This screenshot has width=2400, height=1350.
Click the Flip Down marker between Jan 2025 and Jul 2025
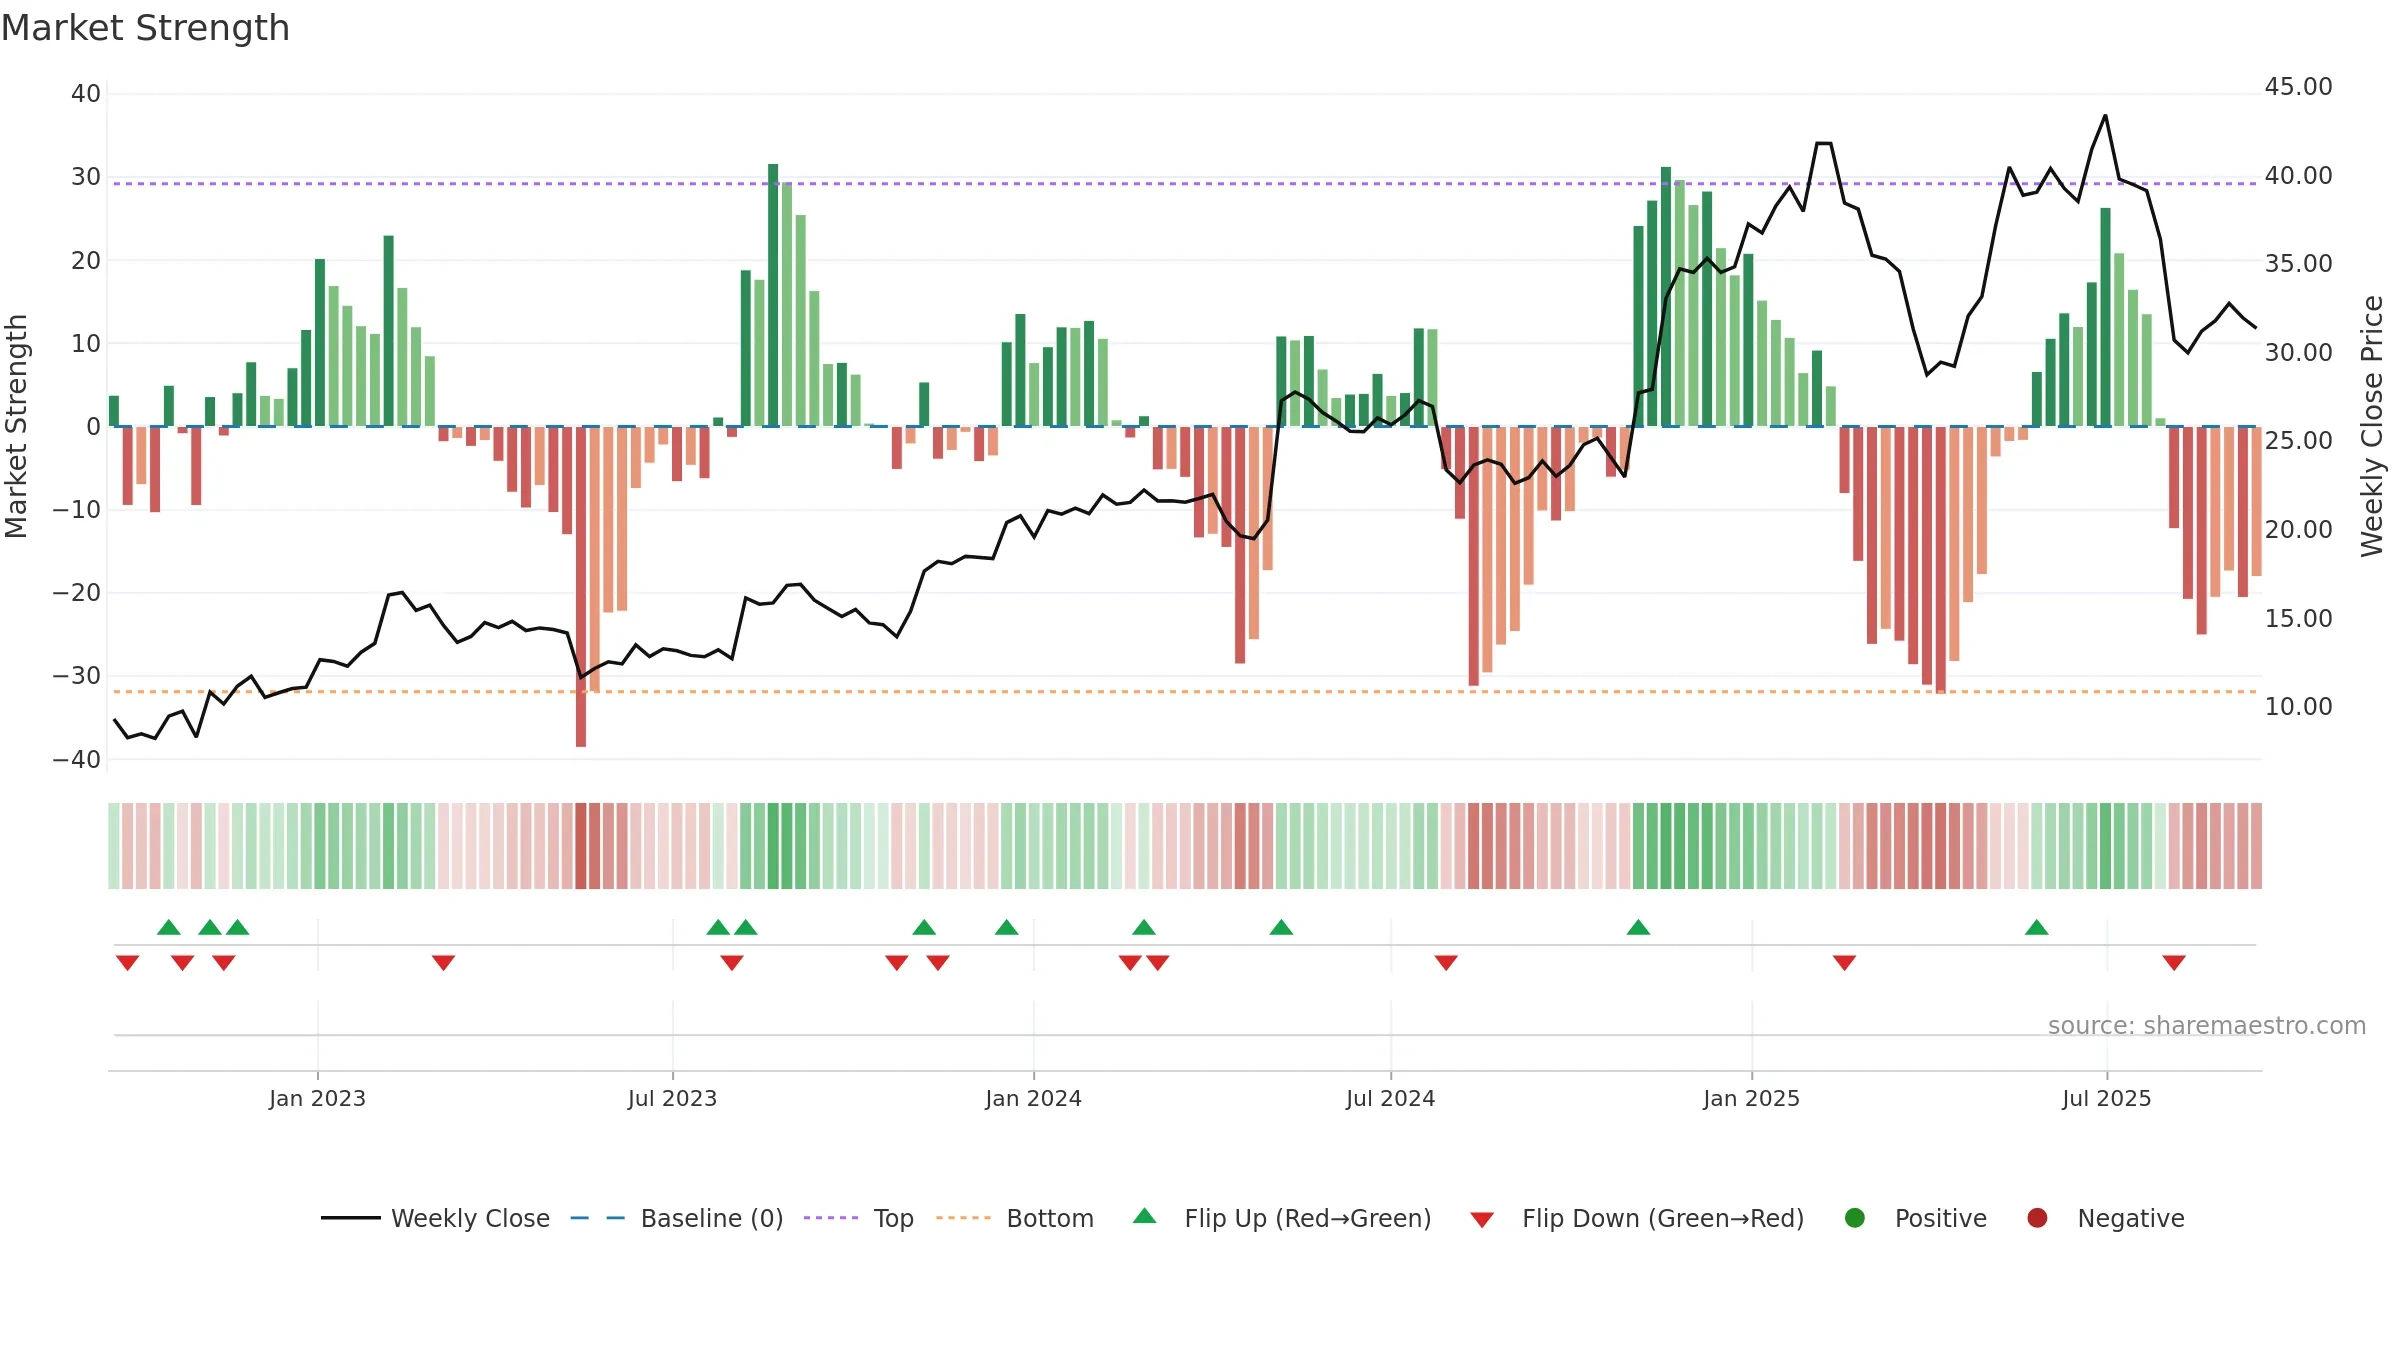click(x=1845, y=962)
